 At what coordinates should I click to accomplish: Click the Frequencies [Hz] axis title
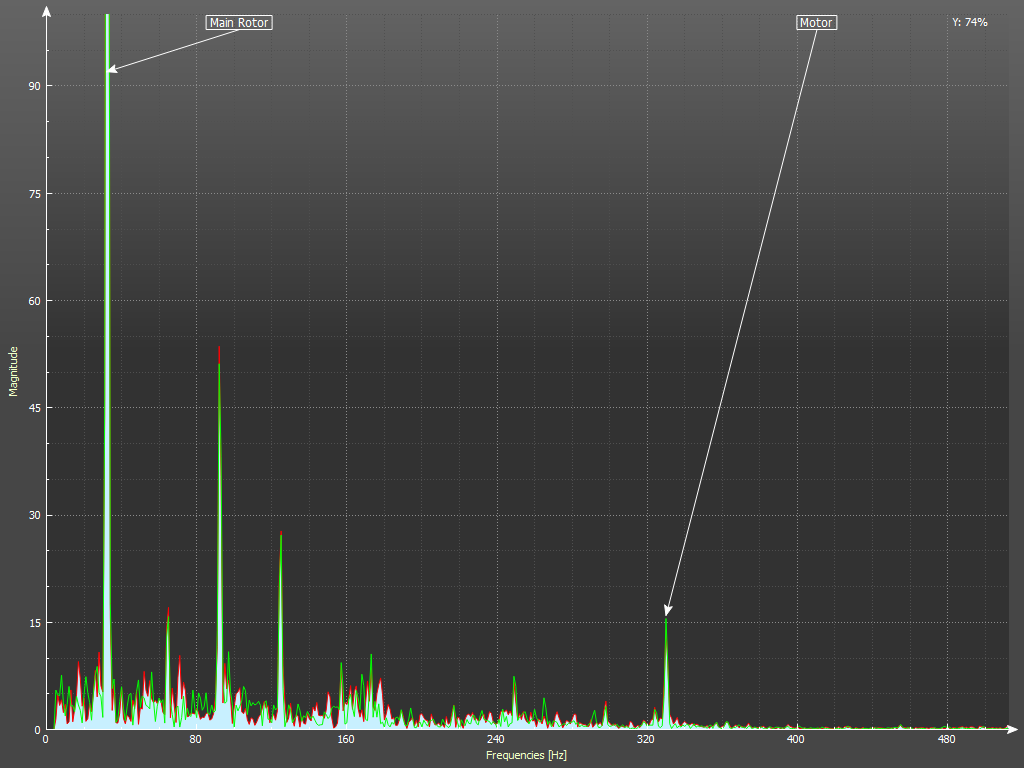tap(526, 755)
